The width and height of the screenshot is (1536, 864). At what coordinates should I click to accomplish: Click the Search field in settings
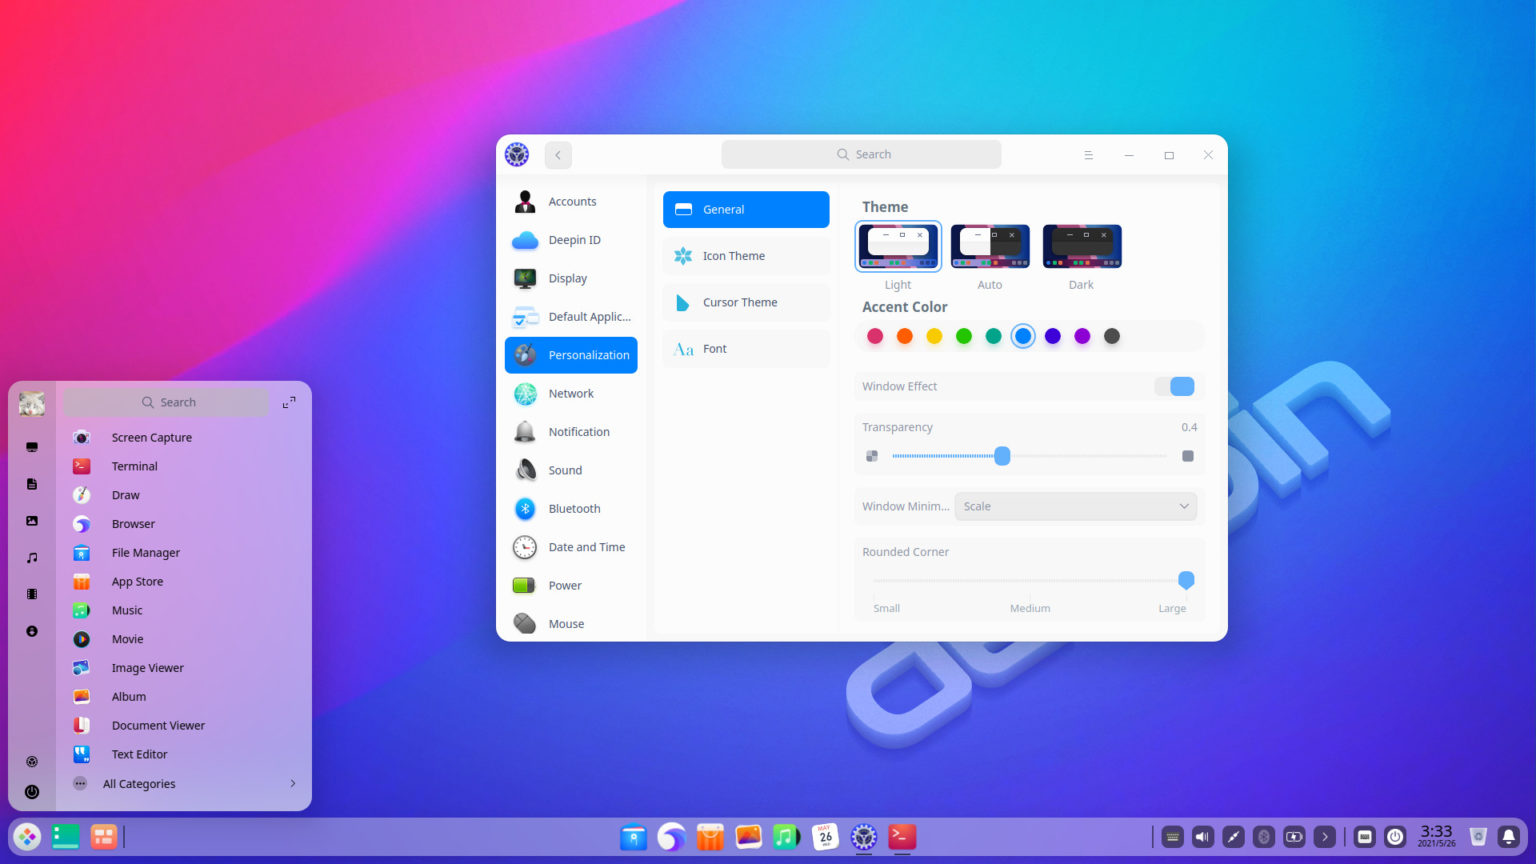pos(861,153)
